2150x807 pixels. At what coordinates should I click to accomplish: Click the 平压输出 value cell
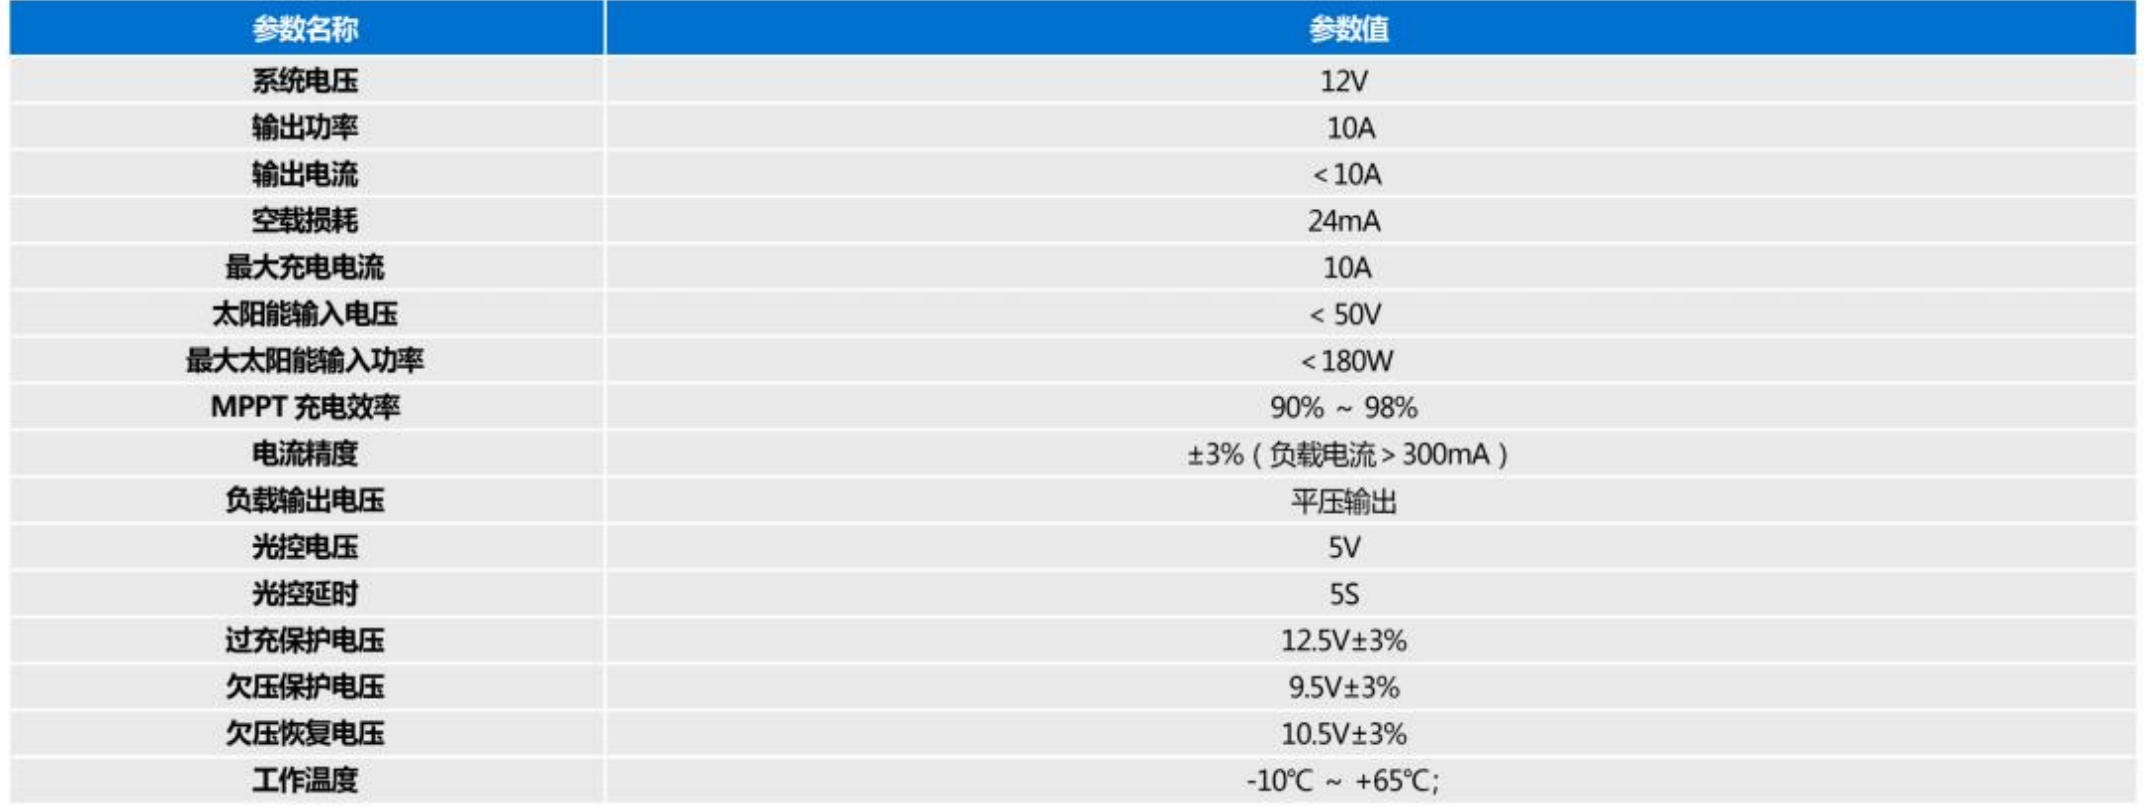pos(1344,501)
